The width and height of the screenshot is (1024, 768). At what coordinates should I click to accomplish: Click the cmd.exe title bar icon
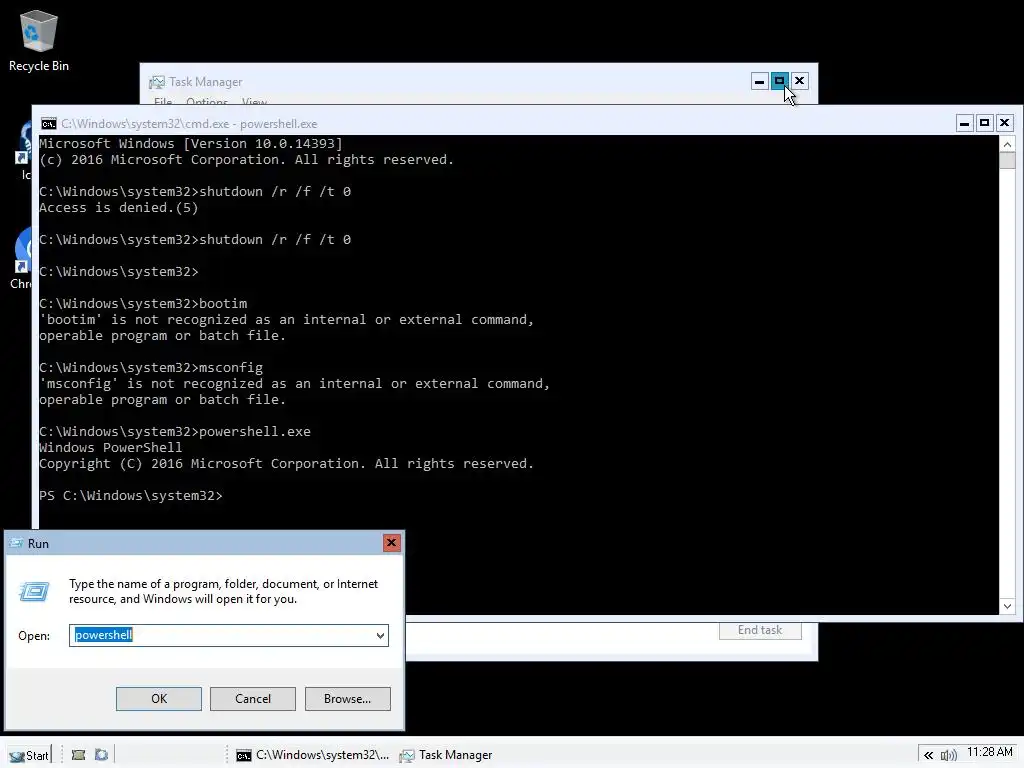(x=48, y=123)
